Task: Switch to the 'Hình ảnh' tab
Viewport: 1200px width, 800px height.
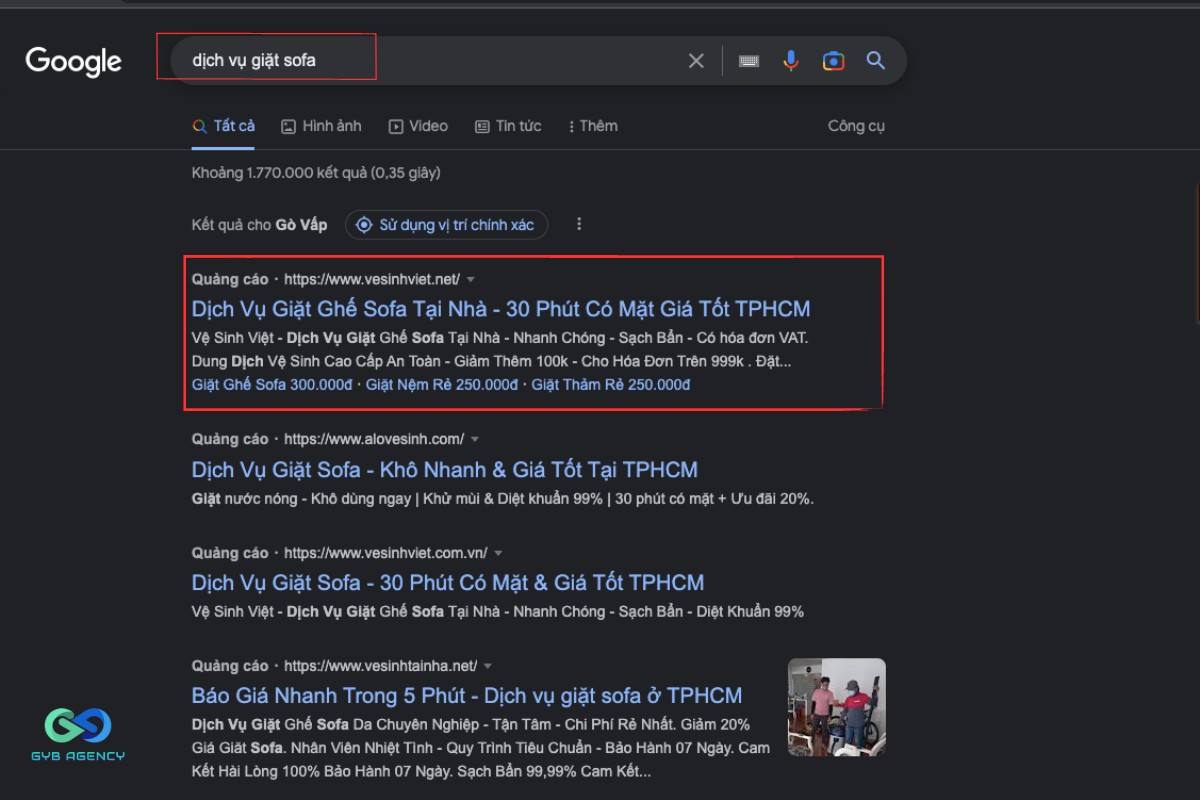Action: (x=321, y=126)
